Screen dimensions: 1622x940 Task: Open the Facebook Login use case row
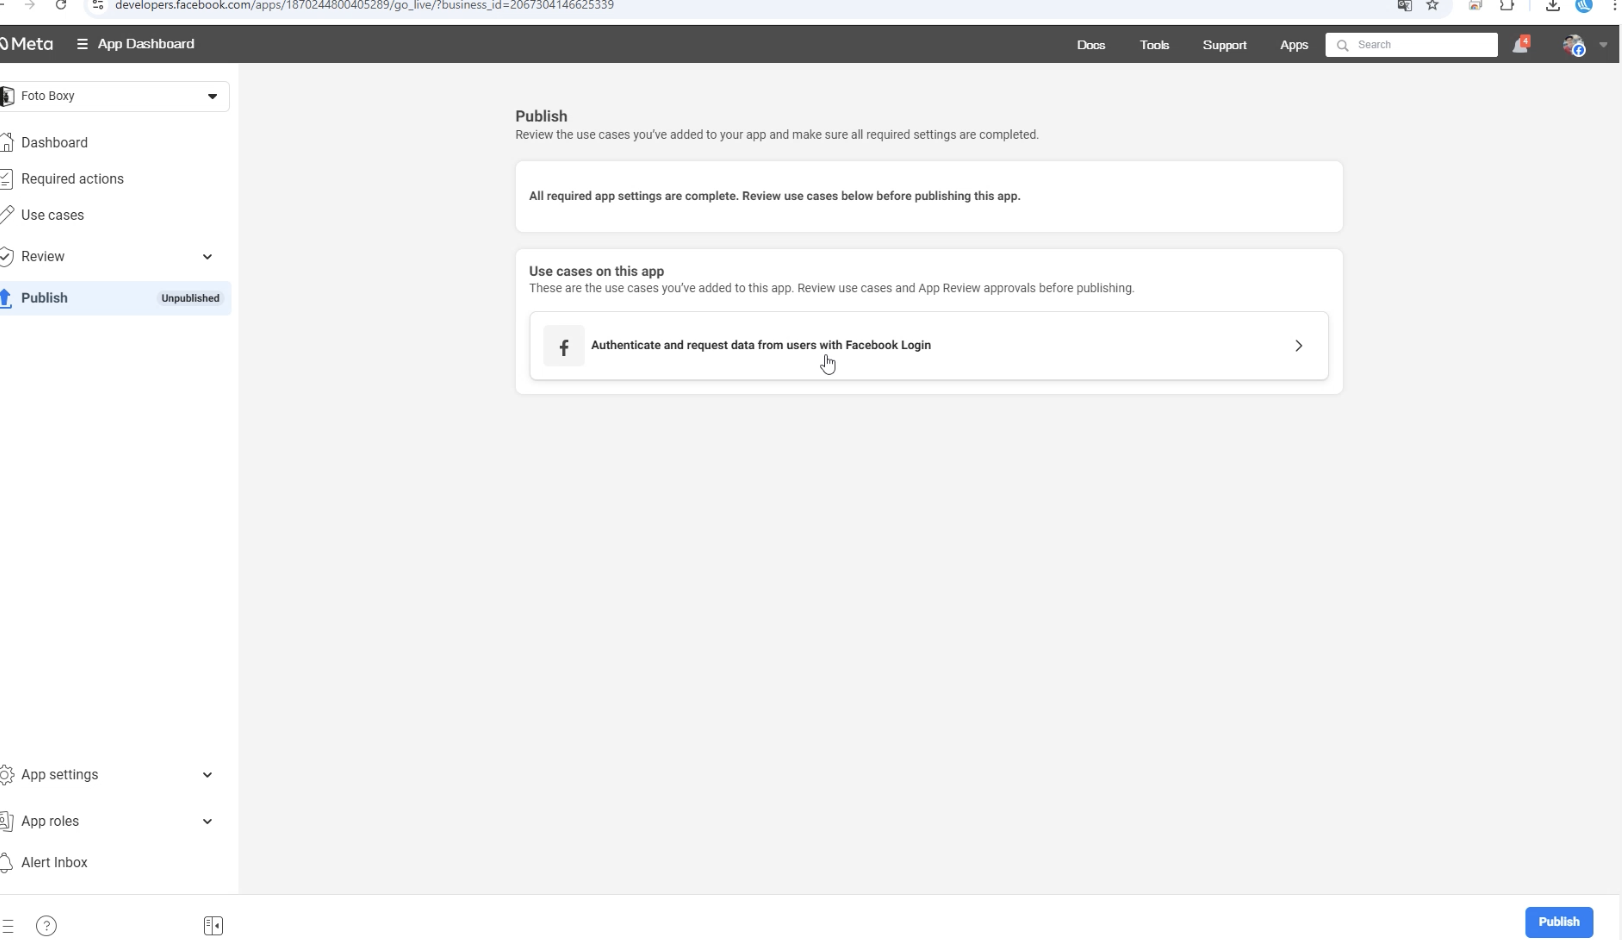click(928, 346)
